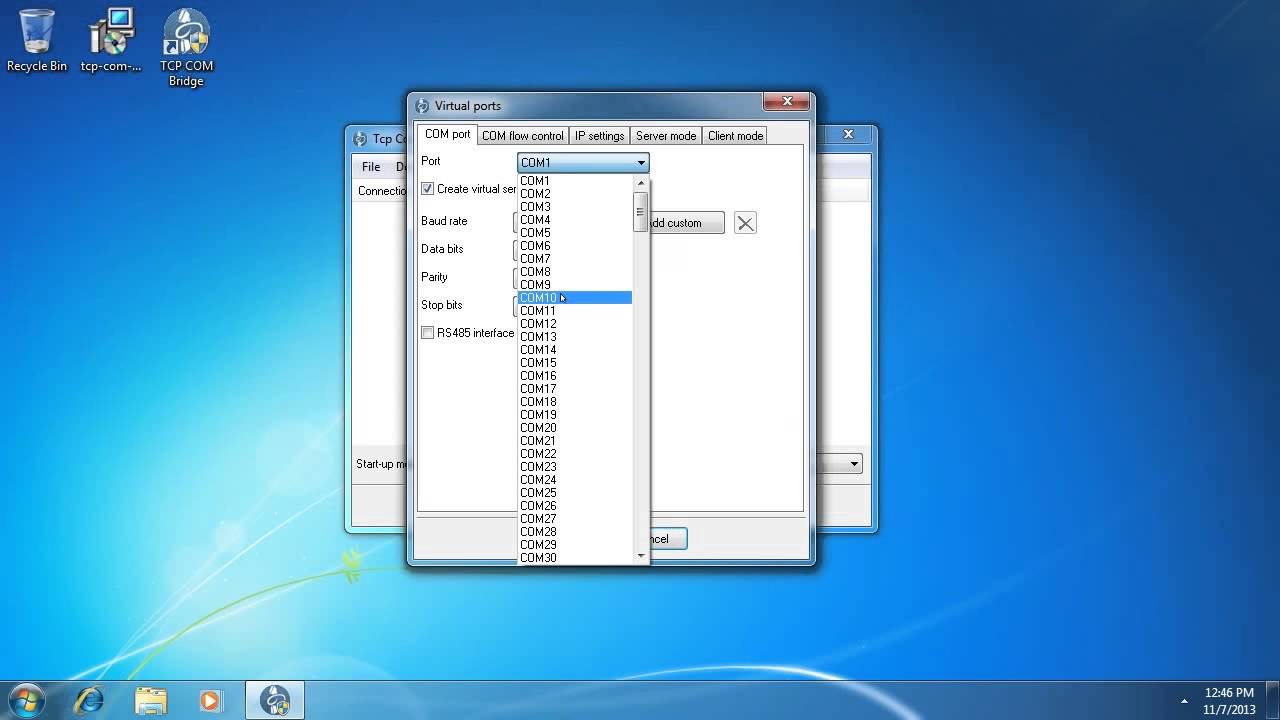Screen dimensions: 1280x720
Task: Select COM7 in the port list
Action: (575, 259)
